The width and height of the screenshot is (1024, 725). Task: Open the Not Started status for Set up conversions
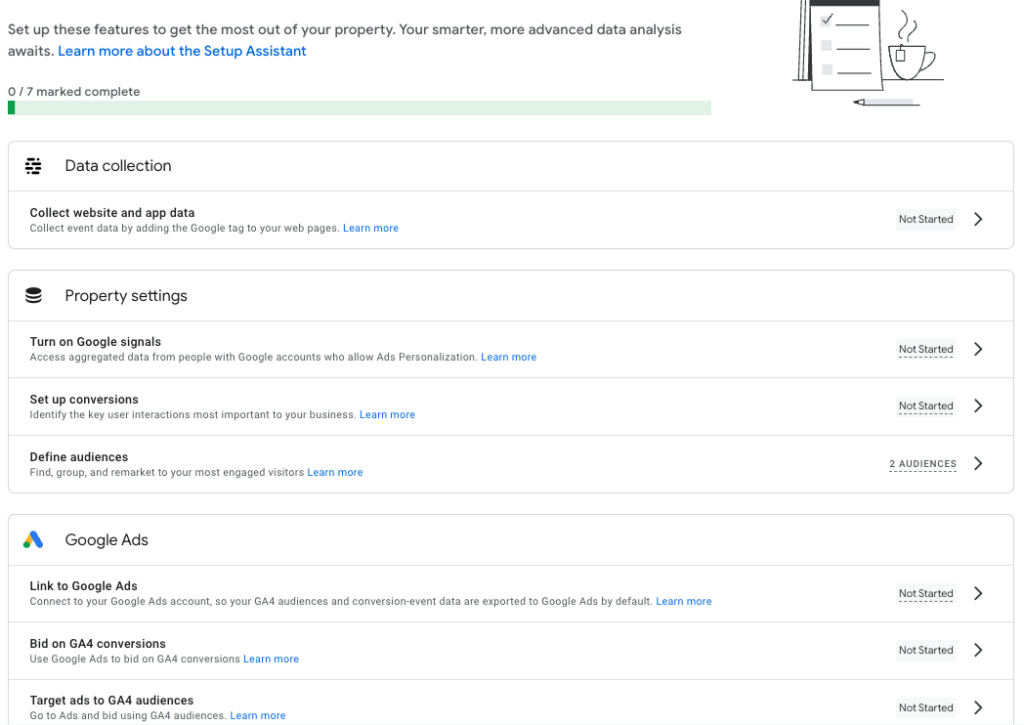point(925,406)
